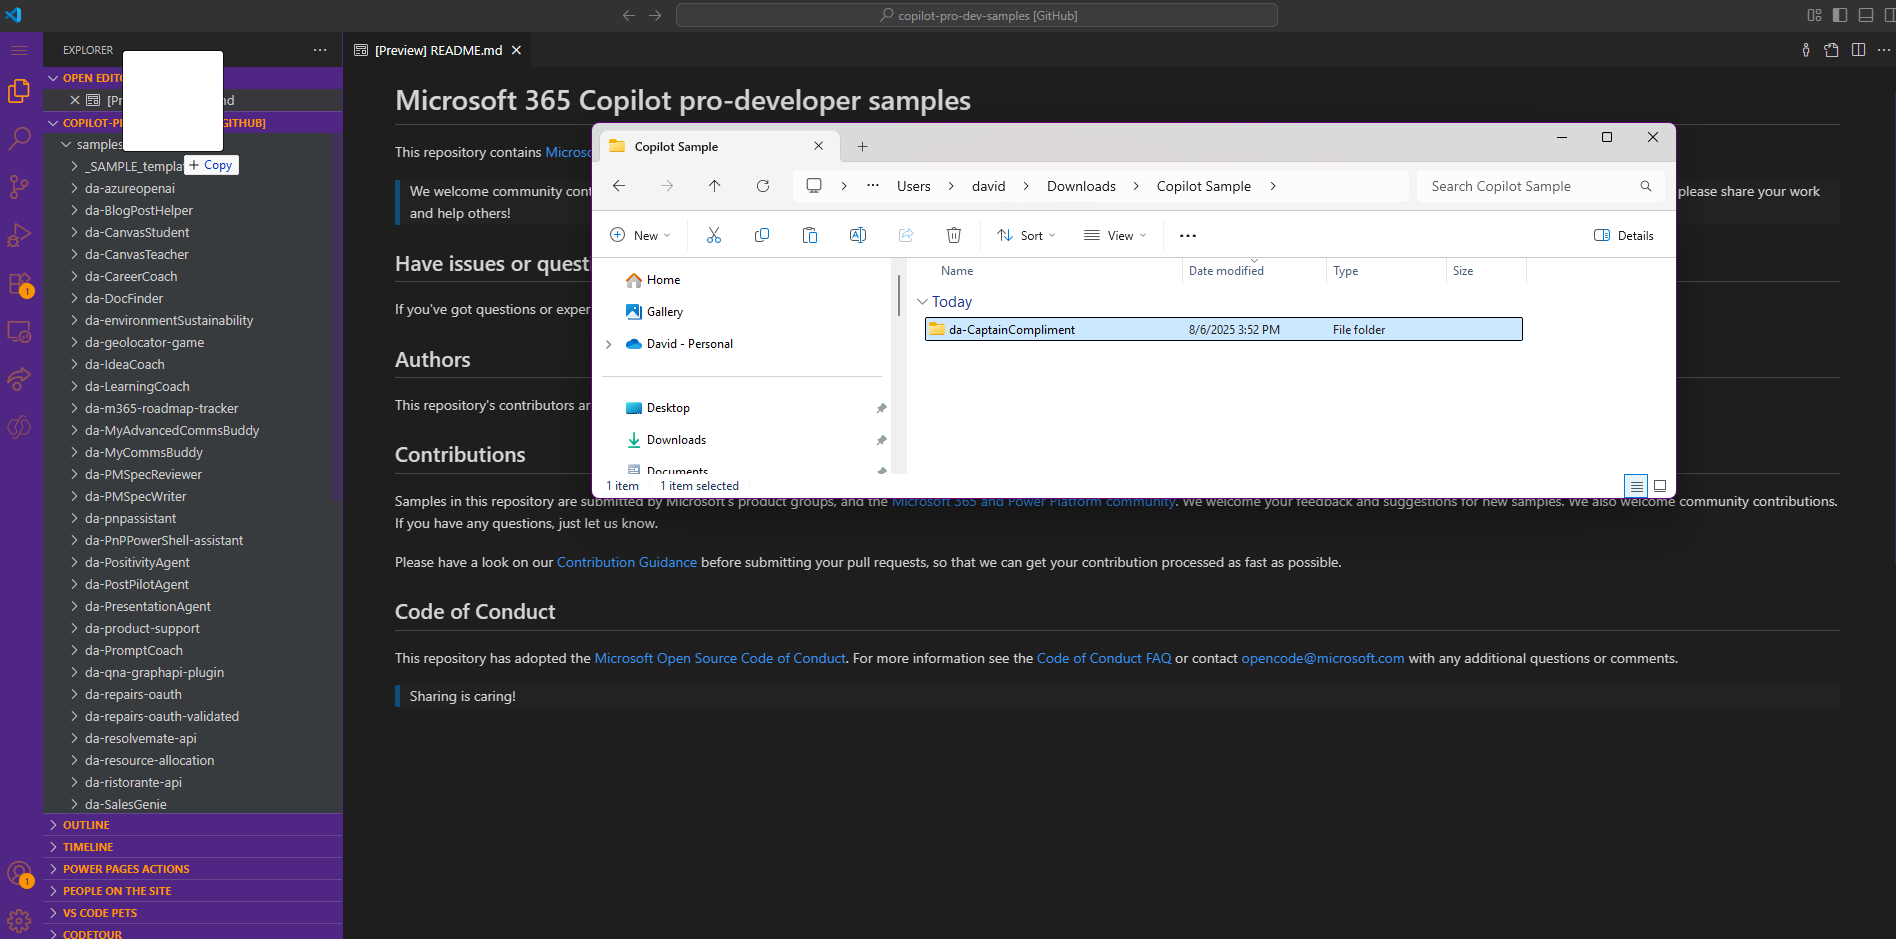Click Copy icon in File Explorer toolbar
Image resolution: width=1896 pixels, height=939 pixels.
(762, 235)
